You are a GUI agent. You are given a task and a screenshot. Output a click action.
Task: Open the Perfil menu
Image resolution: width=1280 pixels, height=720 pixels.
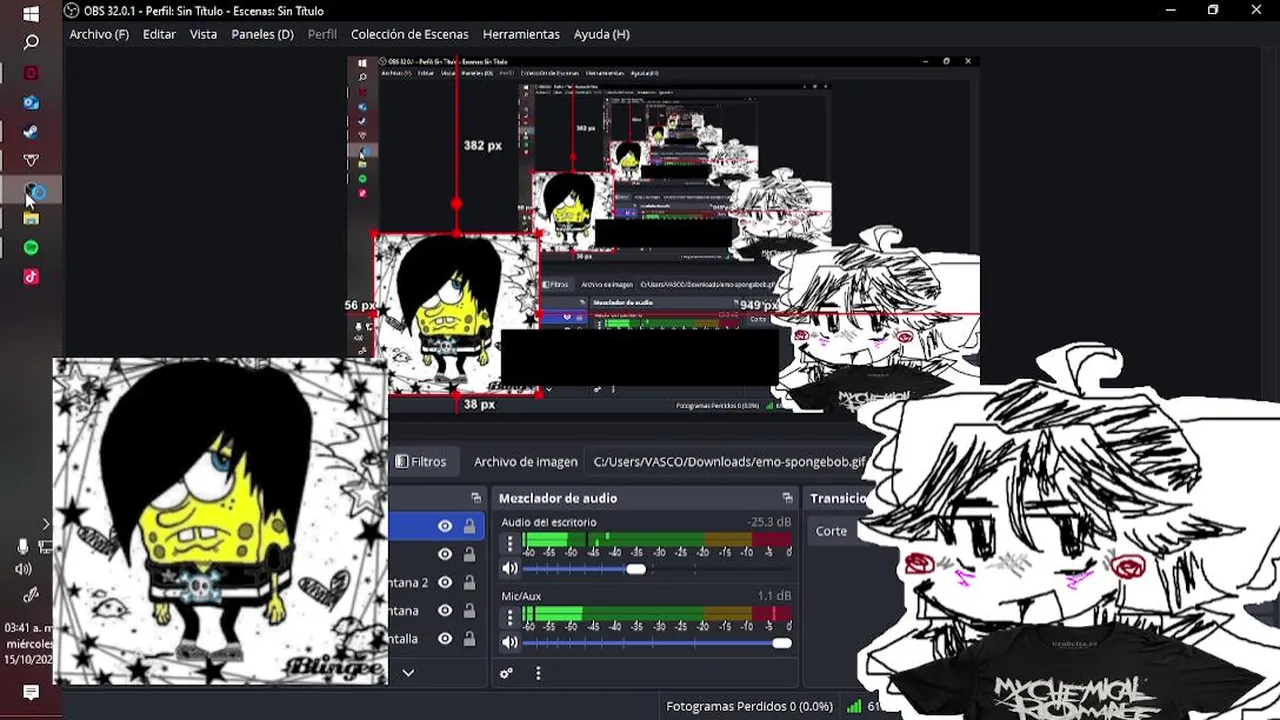[x=322, y=34]
